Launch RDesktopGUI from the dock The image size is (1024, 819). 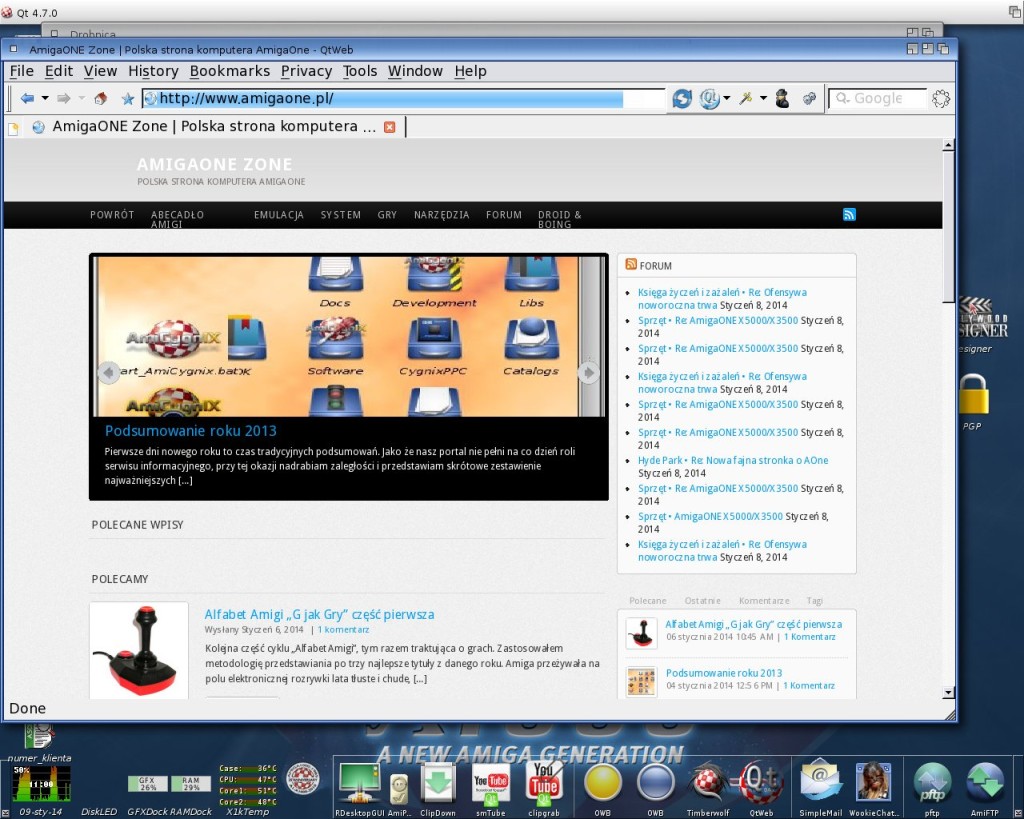click(359, 782)
